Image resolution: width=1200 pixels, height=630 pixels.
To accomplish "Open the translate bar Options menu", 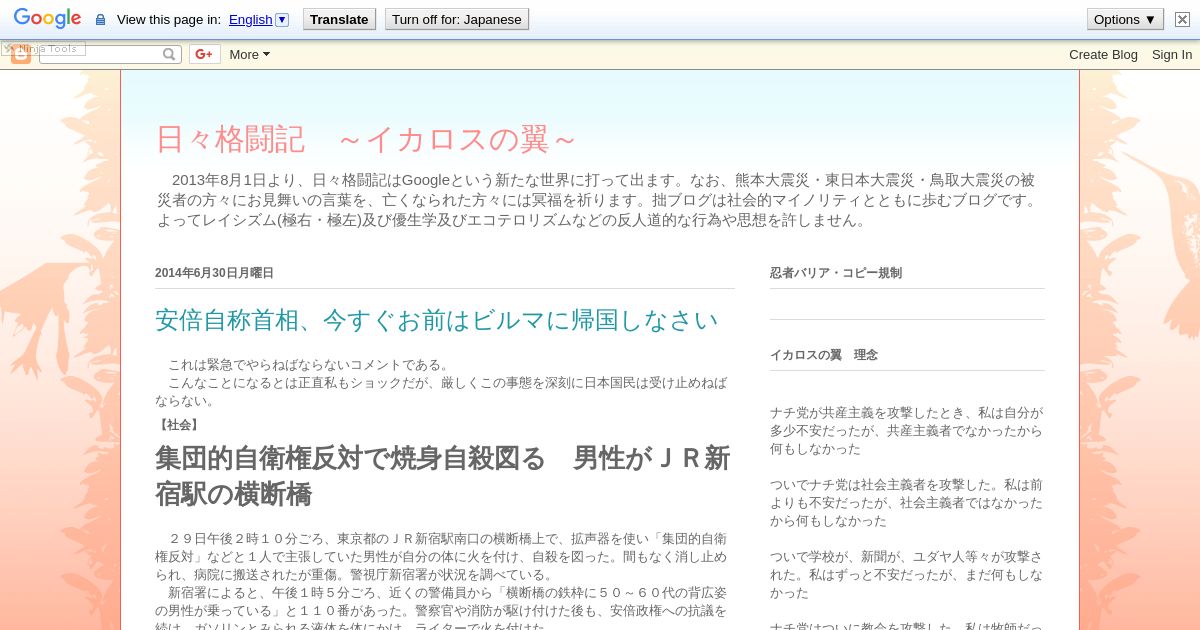I will tap(1125, 19).
